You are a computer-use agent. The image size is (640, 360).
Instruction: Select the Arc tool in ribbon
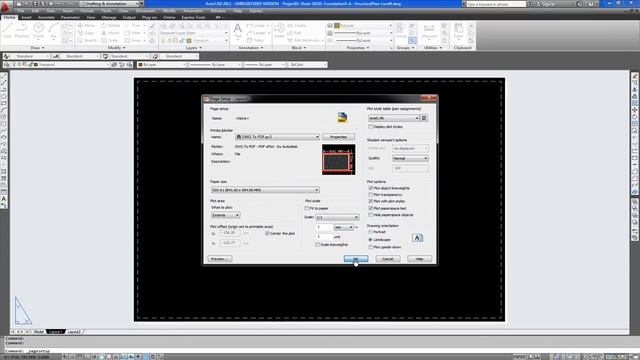tap(53, 31)
